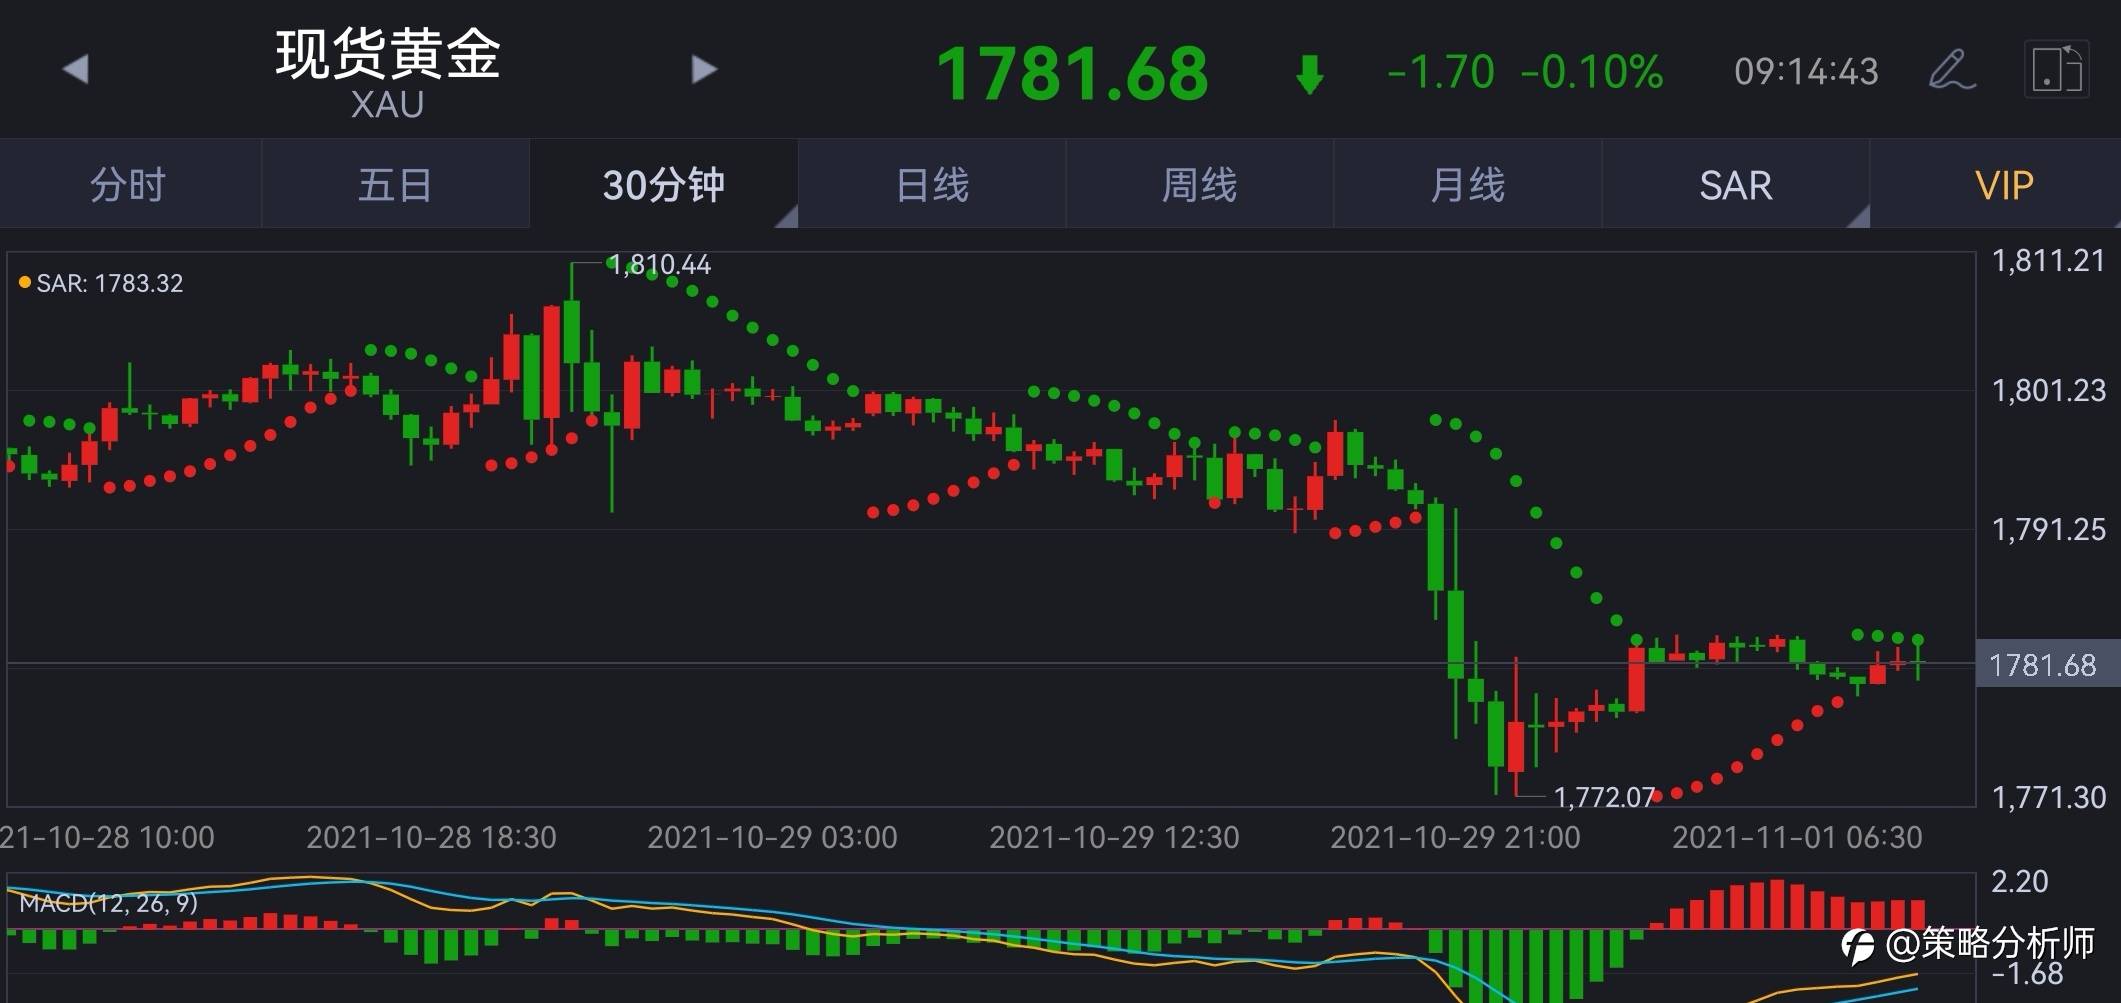Select the 现货黄金 instrument title
Image resolution: width=2121 pixels, height=1003 pixels.
coord(388,53)
